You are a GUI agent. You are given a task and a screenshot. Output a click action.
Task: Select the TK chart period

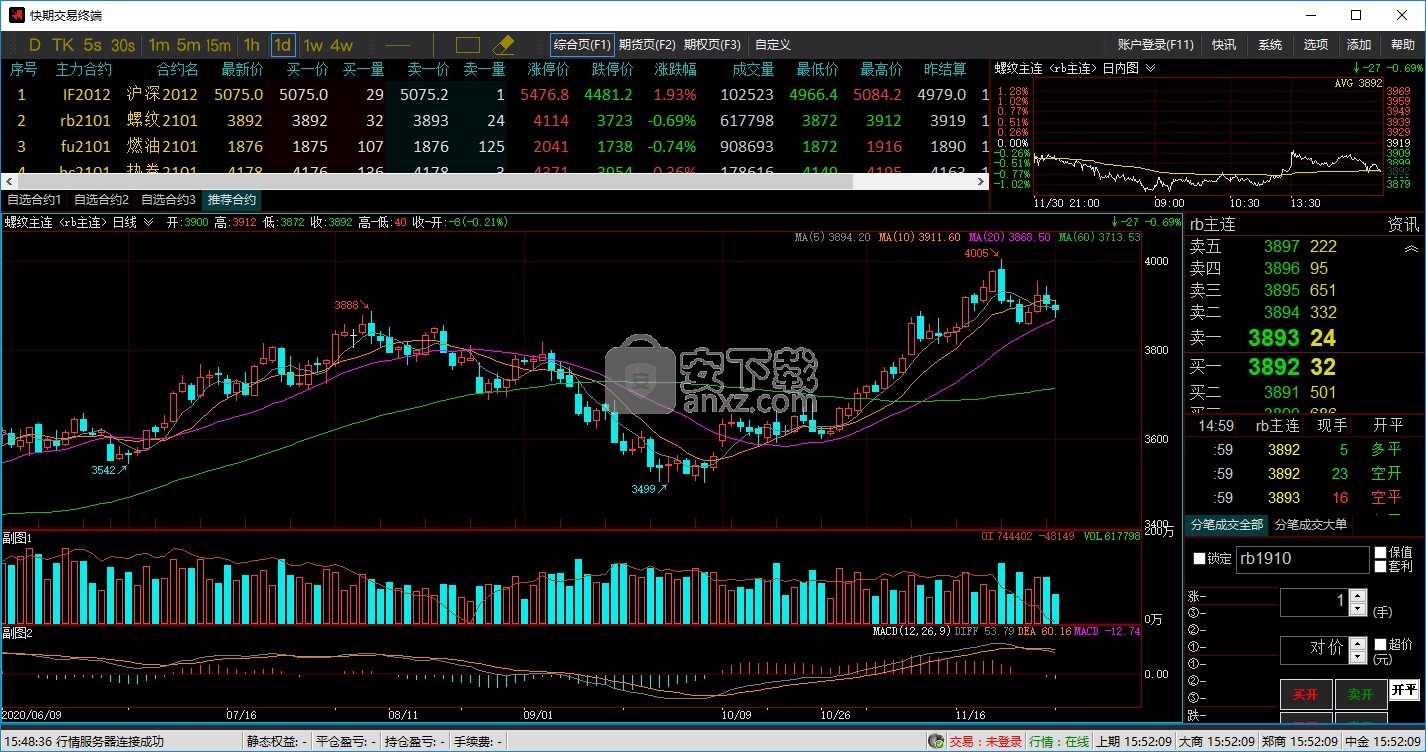coord(63,45)
